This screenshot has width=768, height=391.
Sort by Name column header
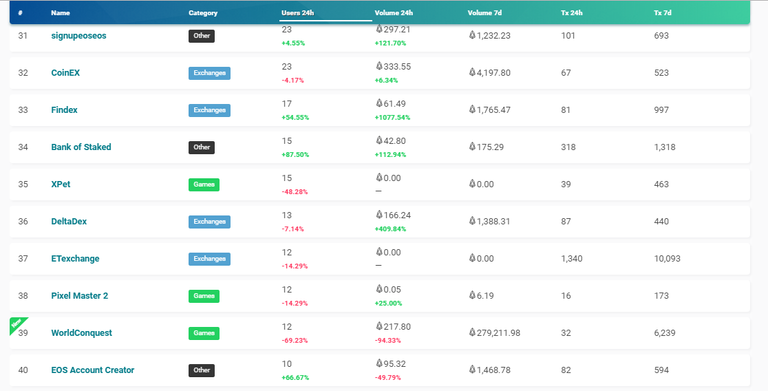pos(60,13)
